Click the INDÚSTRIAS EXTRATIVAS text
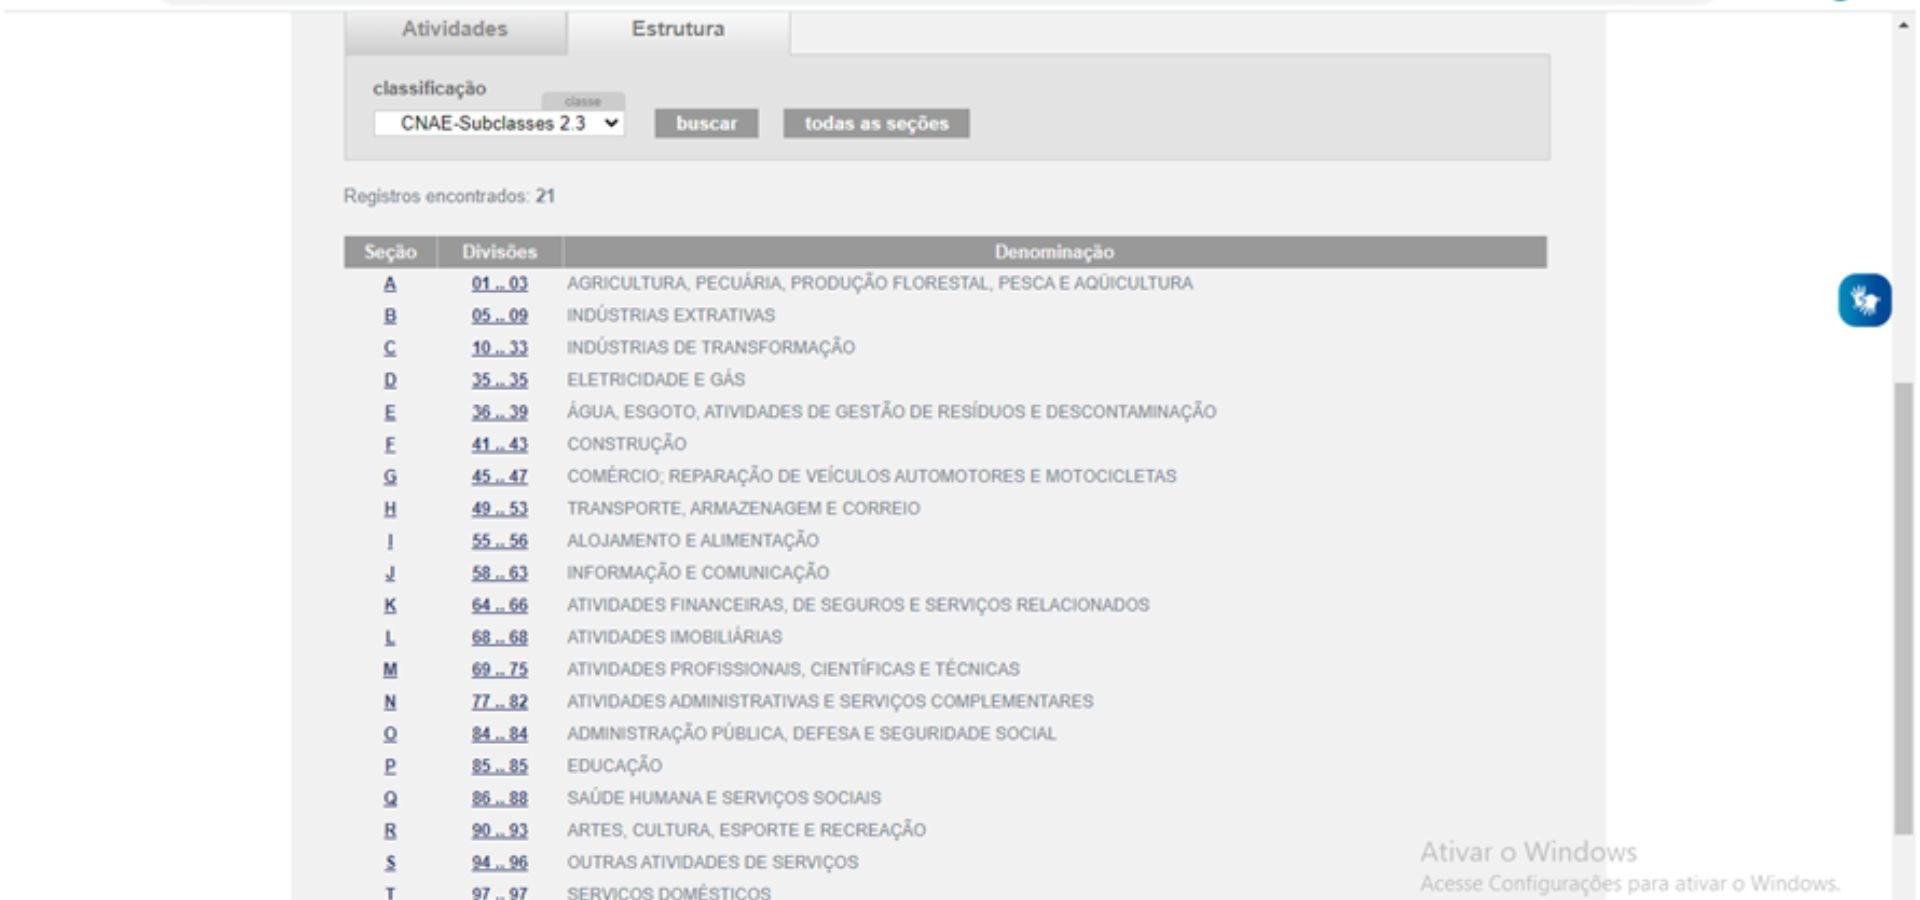Image resolution: width=1920 pixels, height=900 pixels. click(671, 316)
